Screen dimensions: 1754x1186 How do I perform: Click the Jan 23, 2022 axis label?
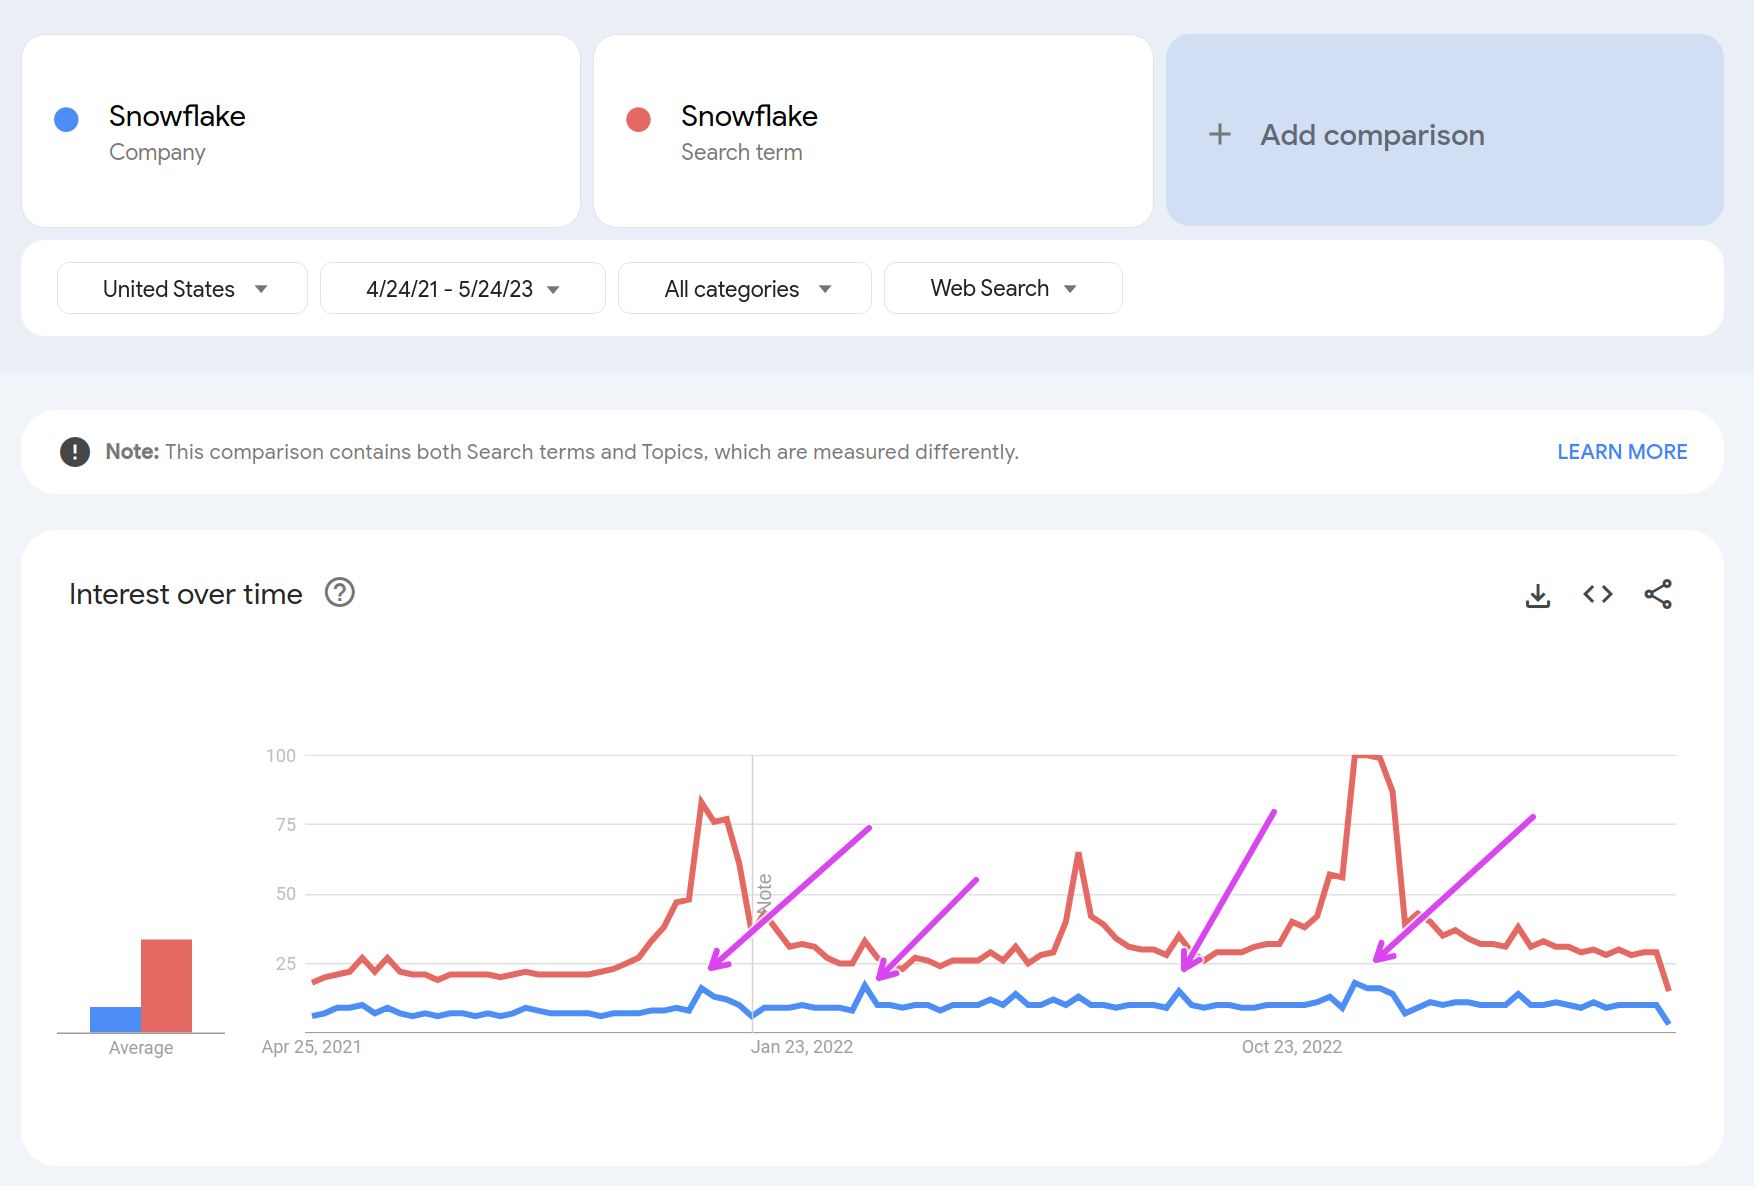tap(802, 1047)
